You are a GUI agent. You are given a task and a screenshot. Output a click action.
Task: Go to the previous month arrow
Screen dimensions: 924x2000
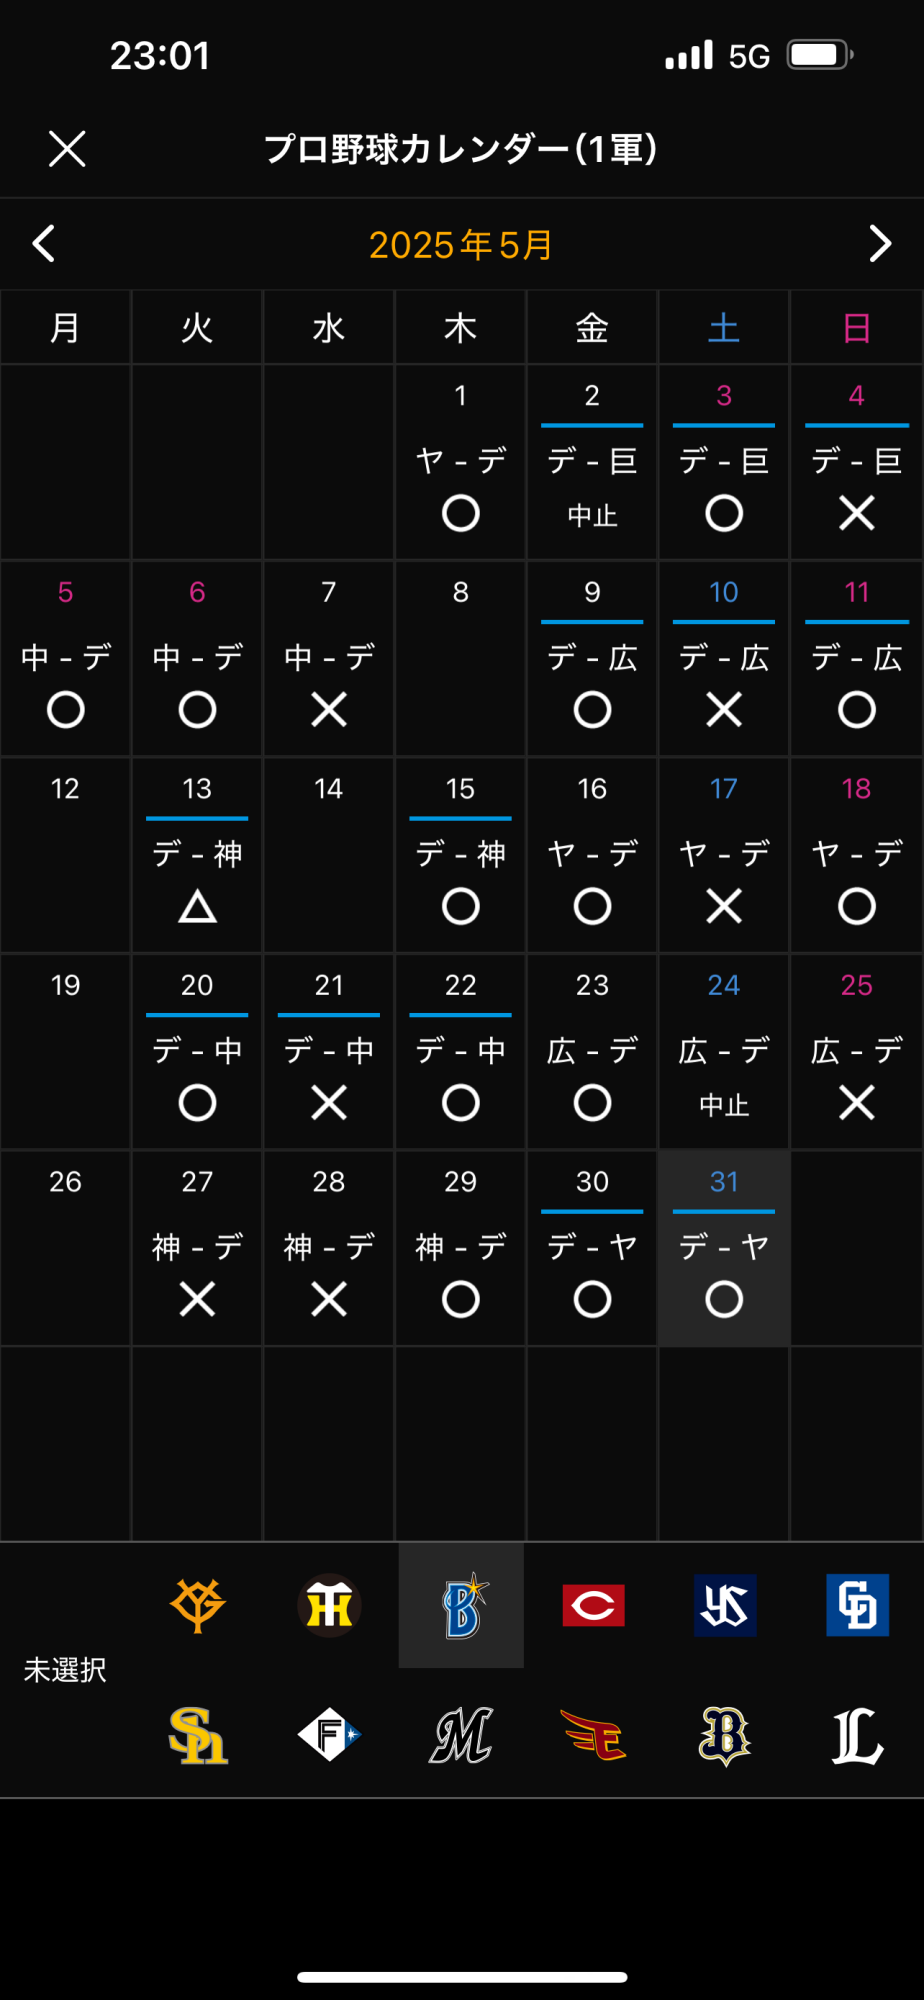(x=44, y=244)
